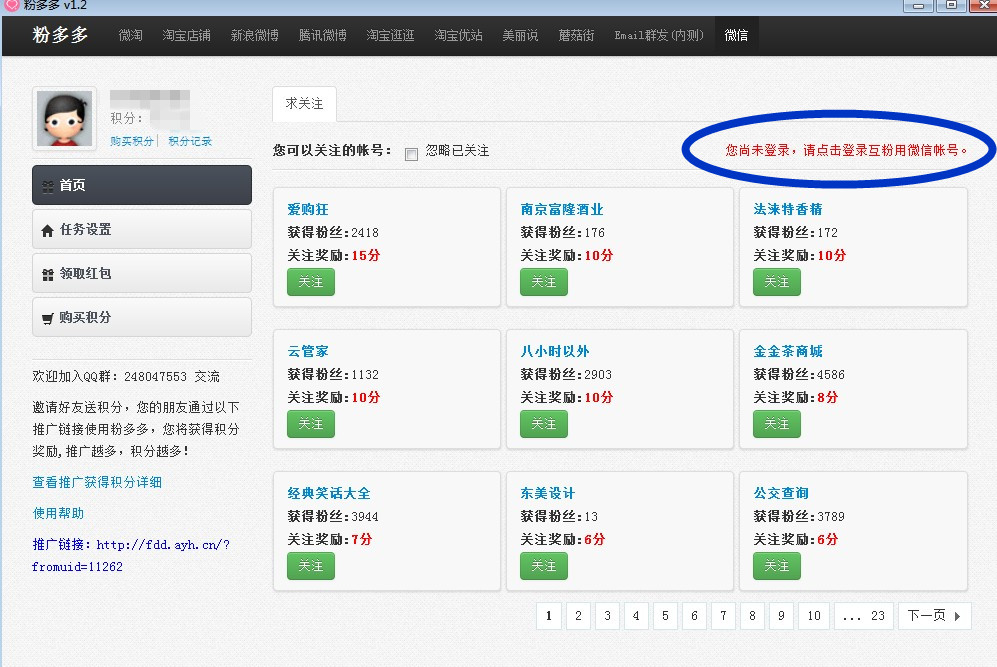Open the 金金茶商城 account title

(788, 351)
